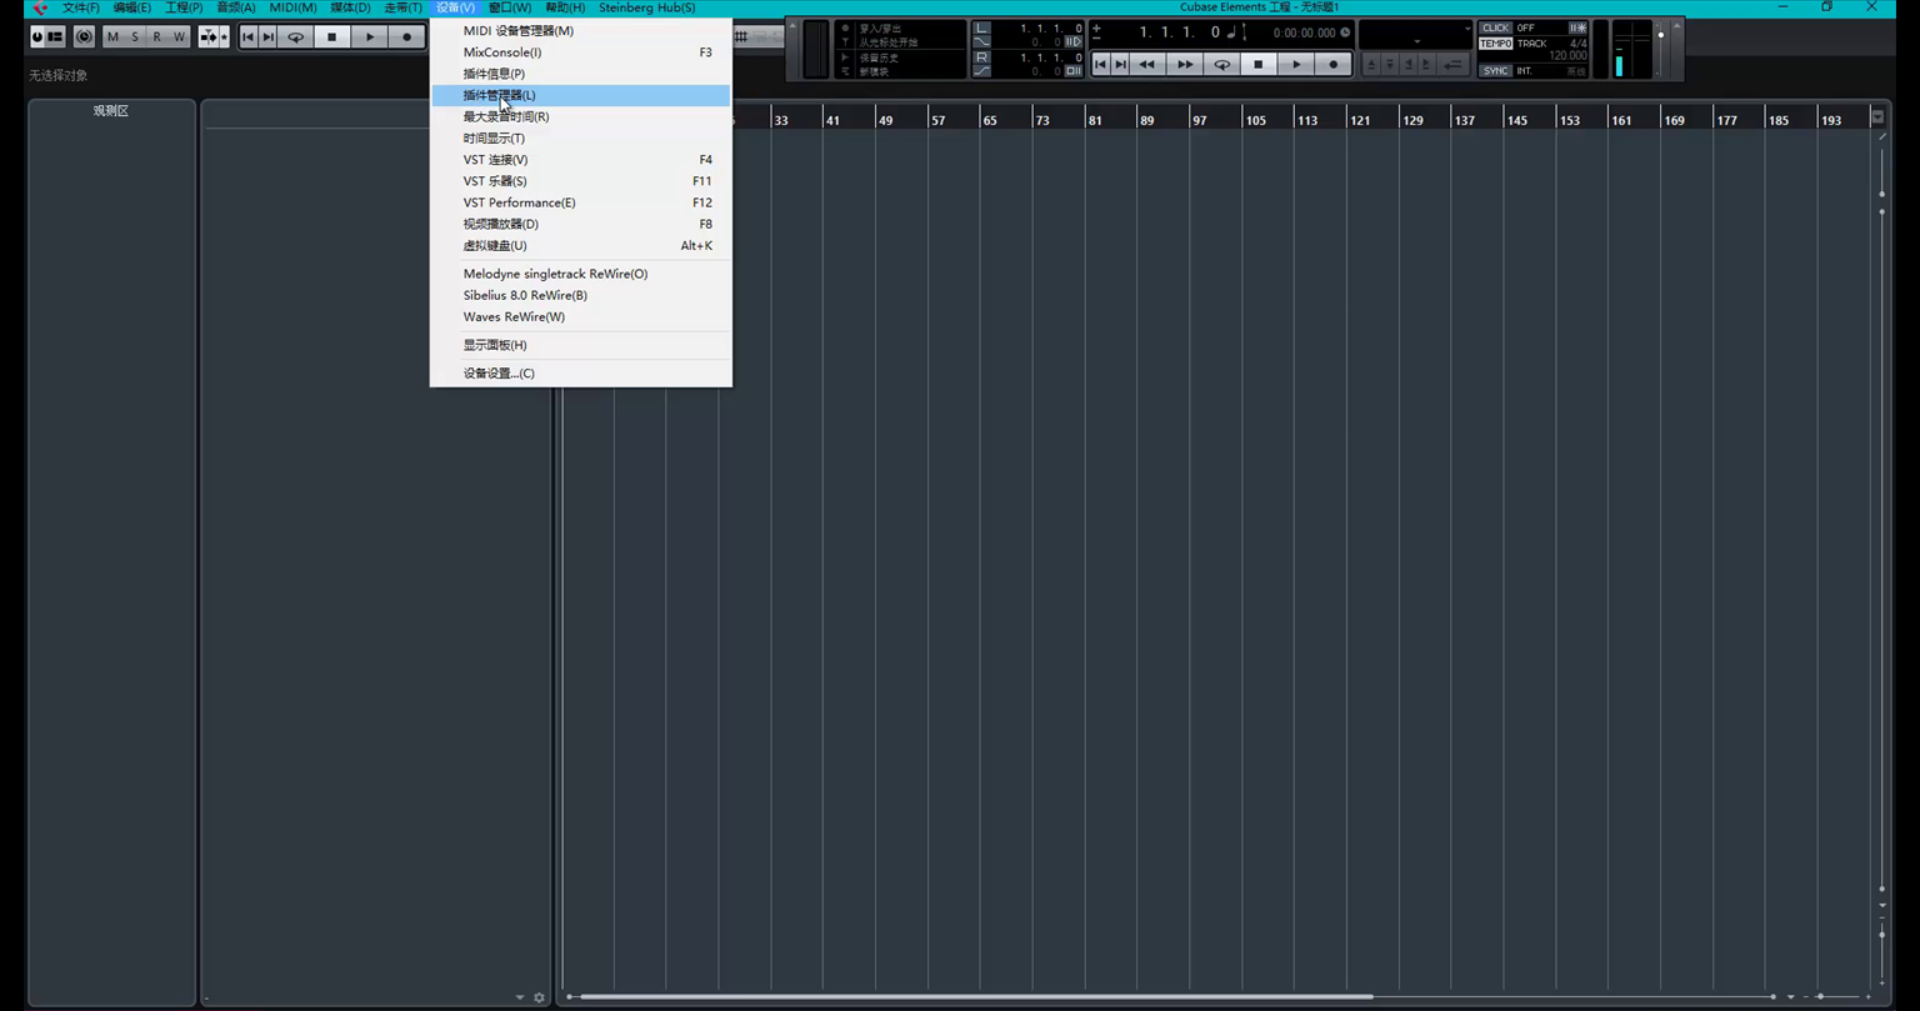Open the 文件(F) menu
Image resolution: width=1920 pixels, height=1011 pixels.
point(81,8)
